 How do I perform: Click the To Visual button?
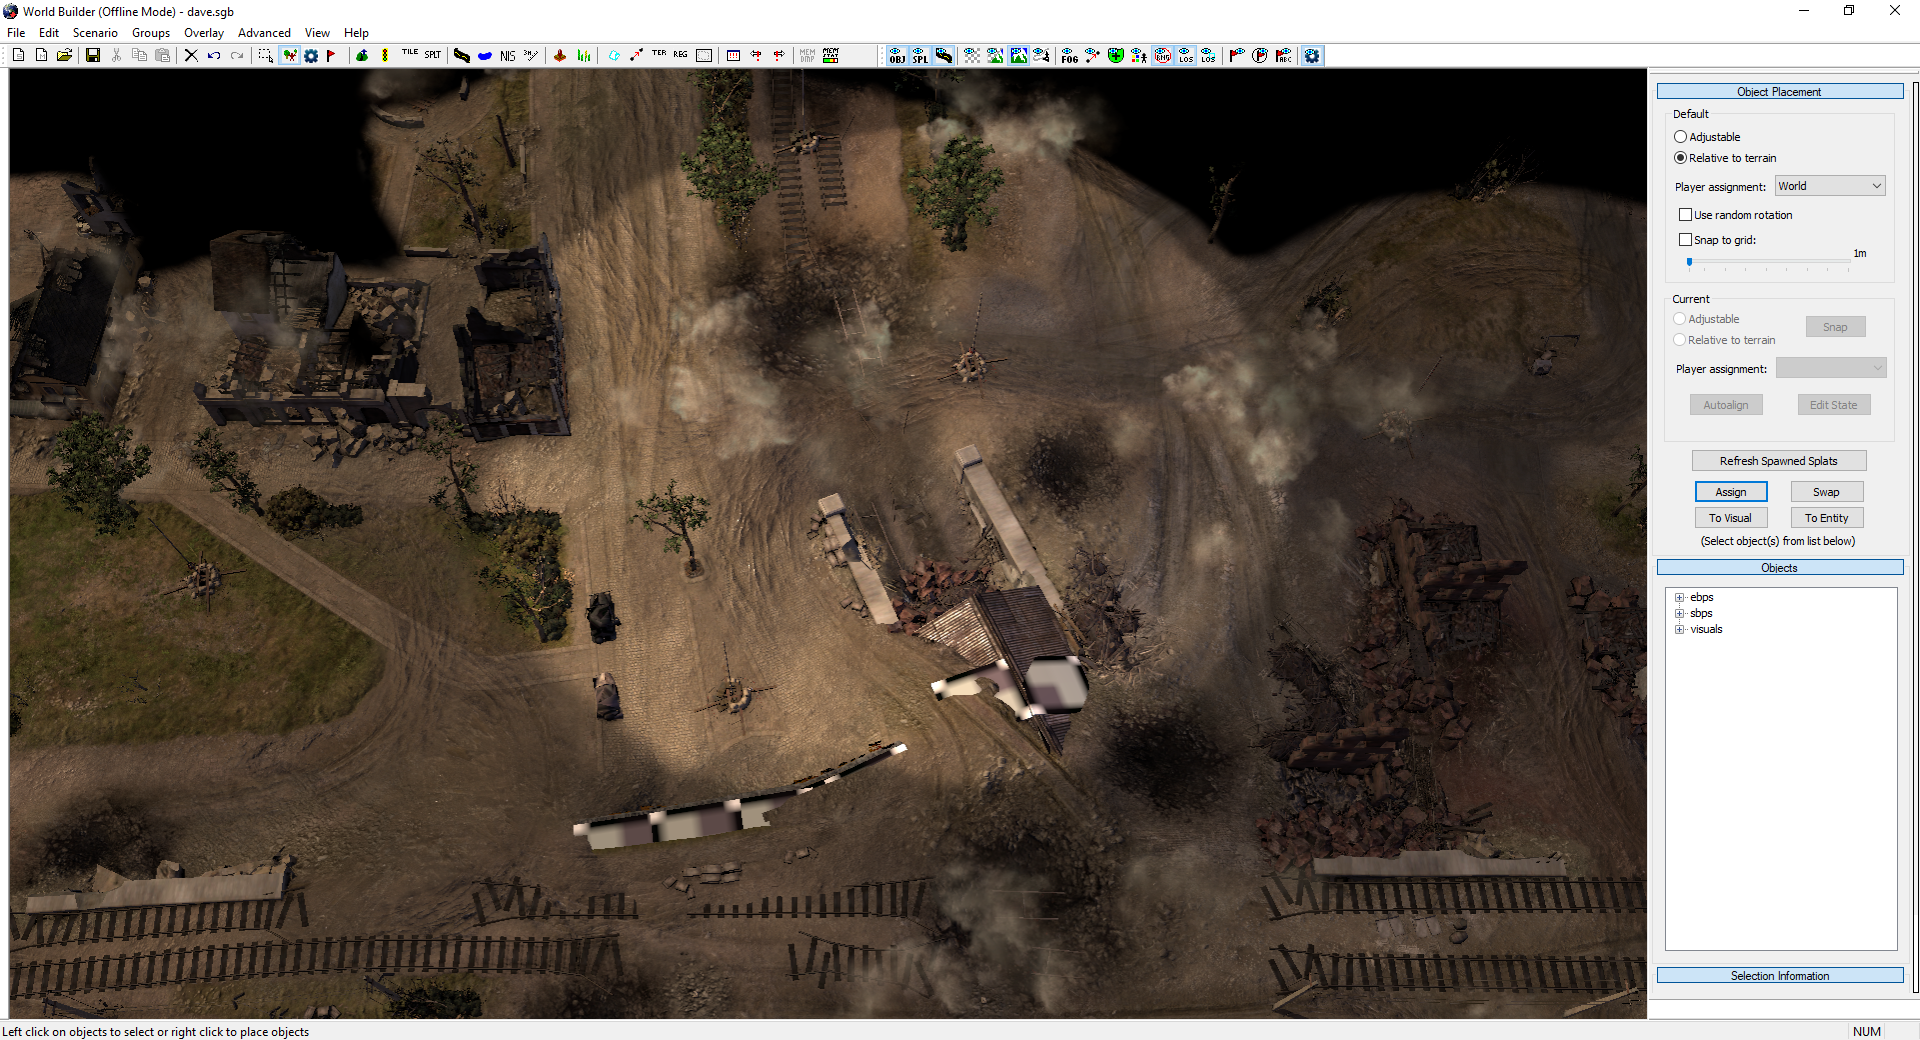(1731, 518)
